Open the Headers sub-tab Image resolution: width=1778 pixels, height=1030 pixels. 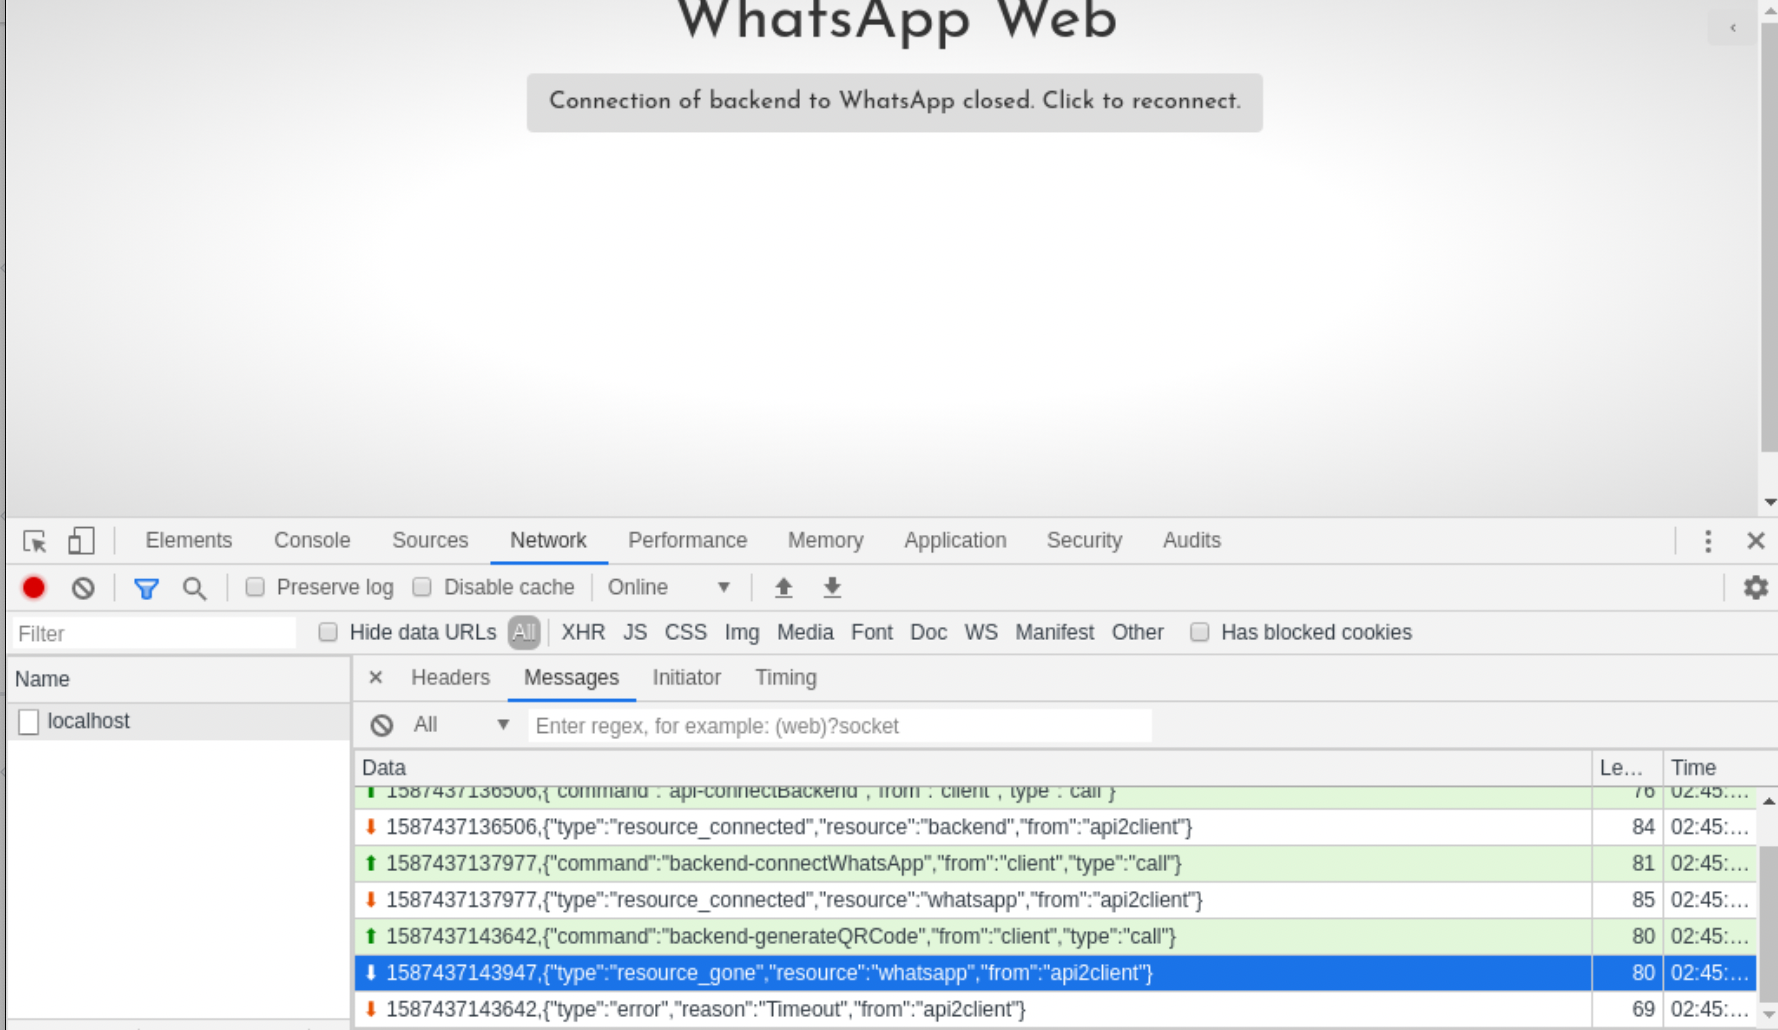point(450,678)
